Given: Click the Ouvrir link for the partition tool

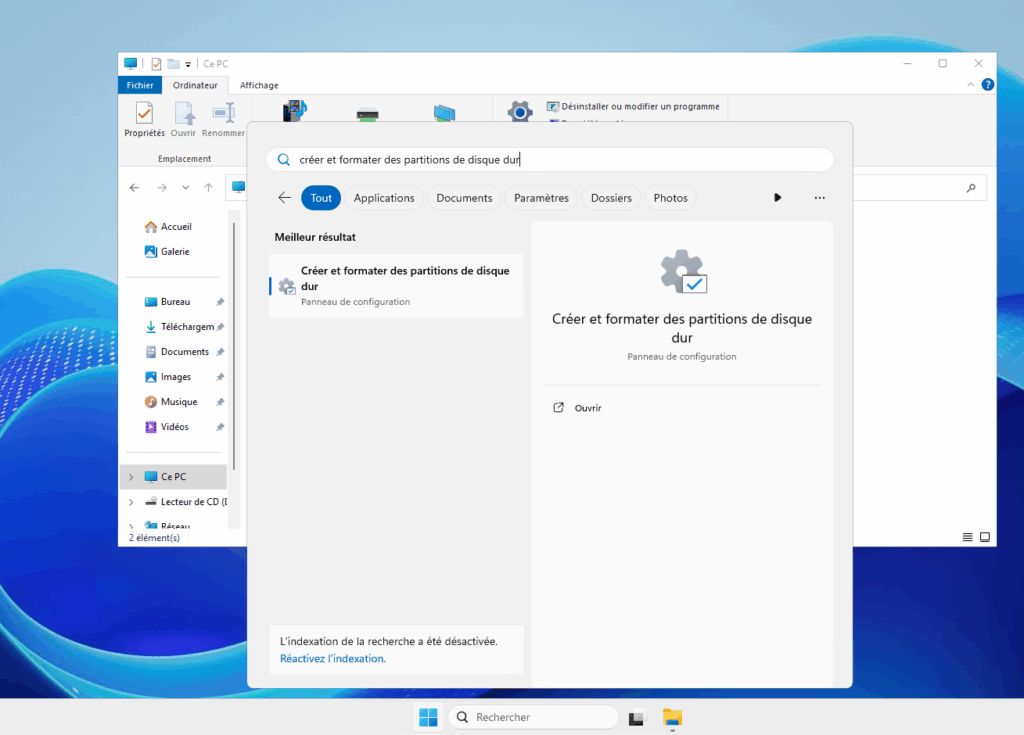Looking at the screenshot, I should click(587, 407).
